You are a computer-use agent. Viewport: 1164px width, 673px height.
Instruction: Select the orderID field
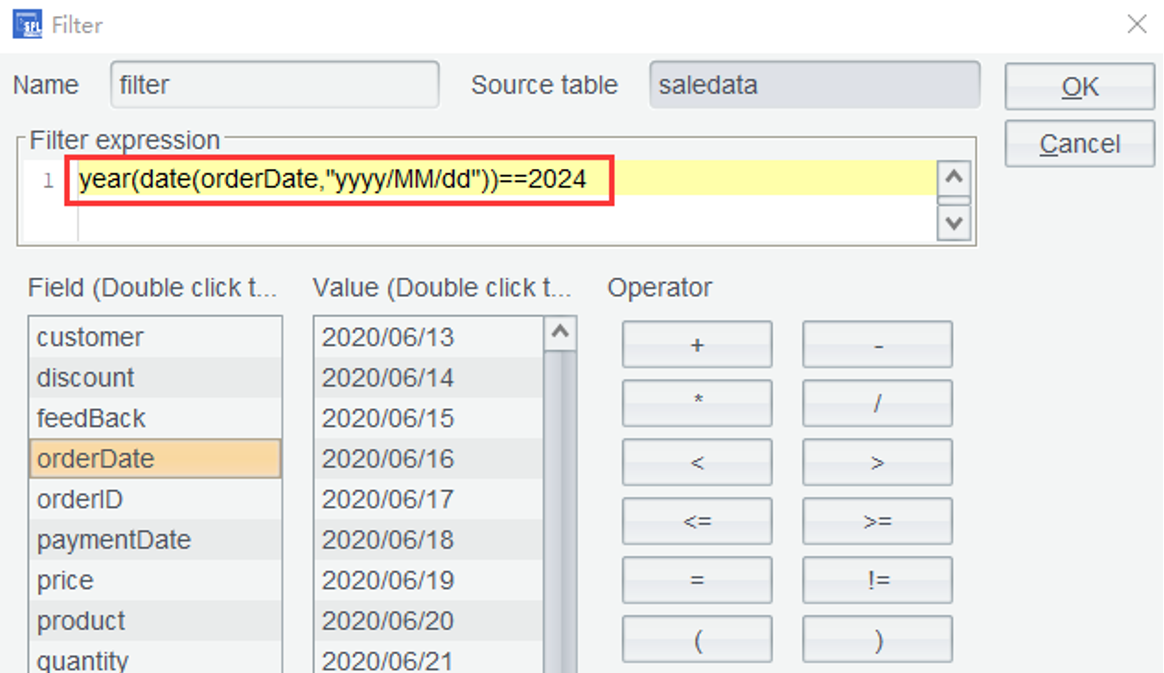tap(155, 499)
